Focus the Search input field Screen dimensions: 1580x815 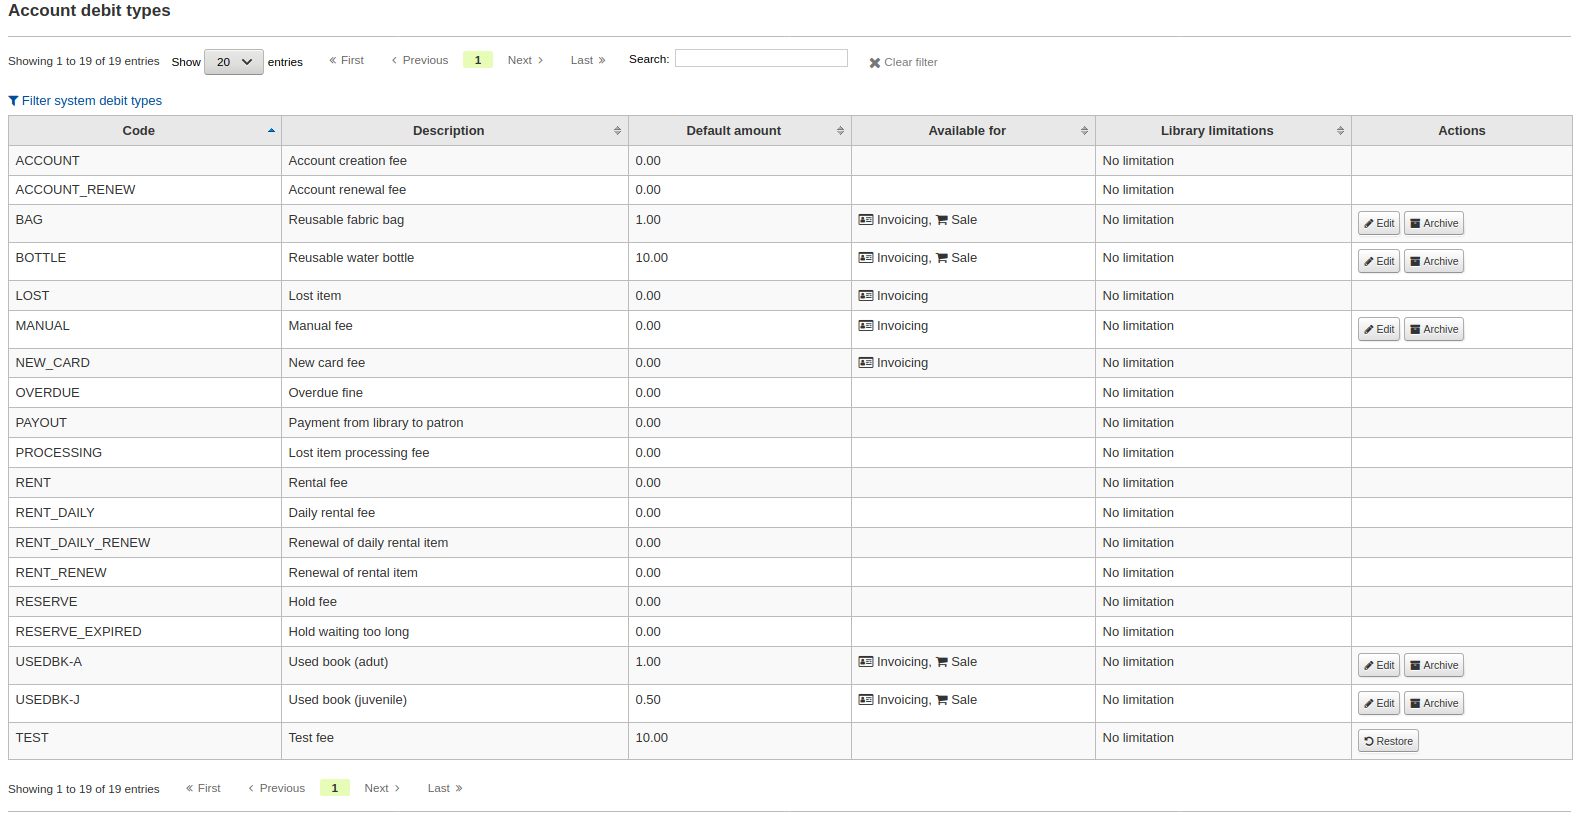[761, 59]
